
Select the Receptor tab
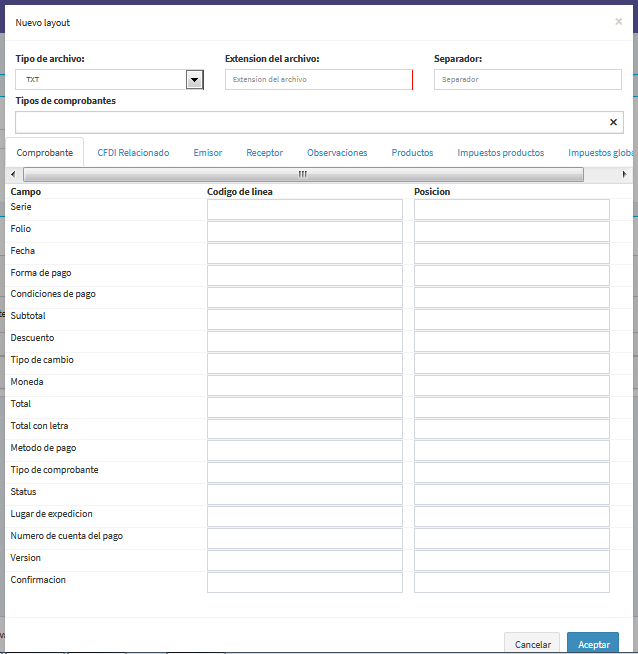tap(265, 153)
